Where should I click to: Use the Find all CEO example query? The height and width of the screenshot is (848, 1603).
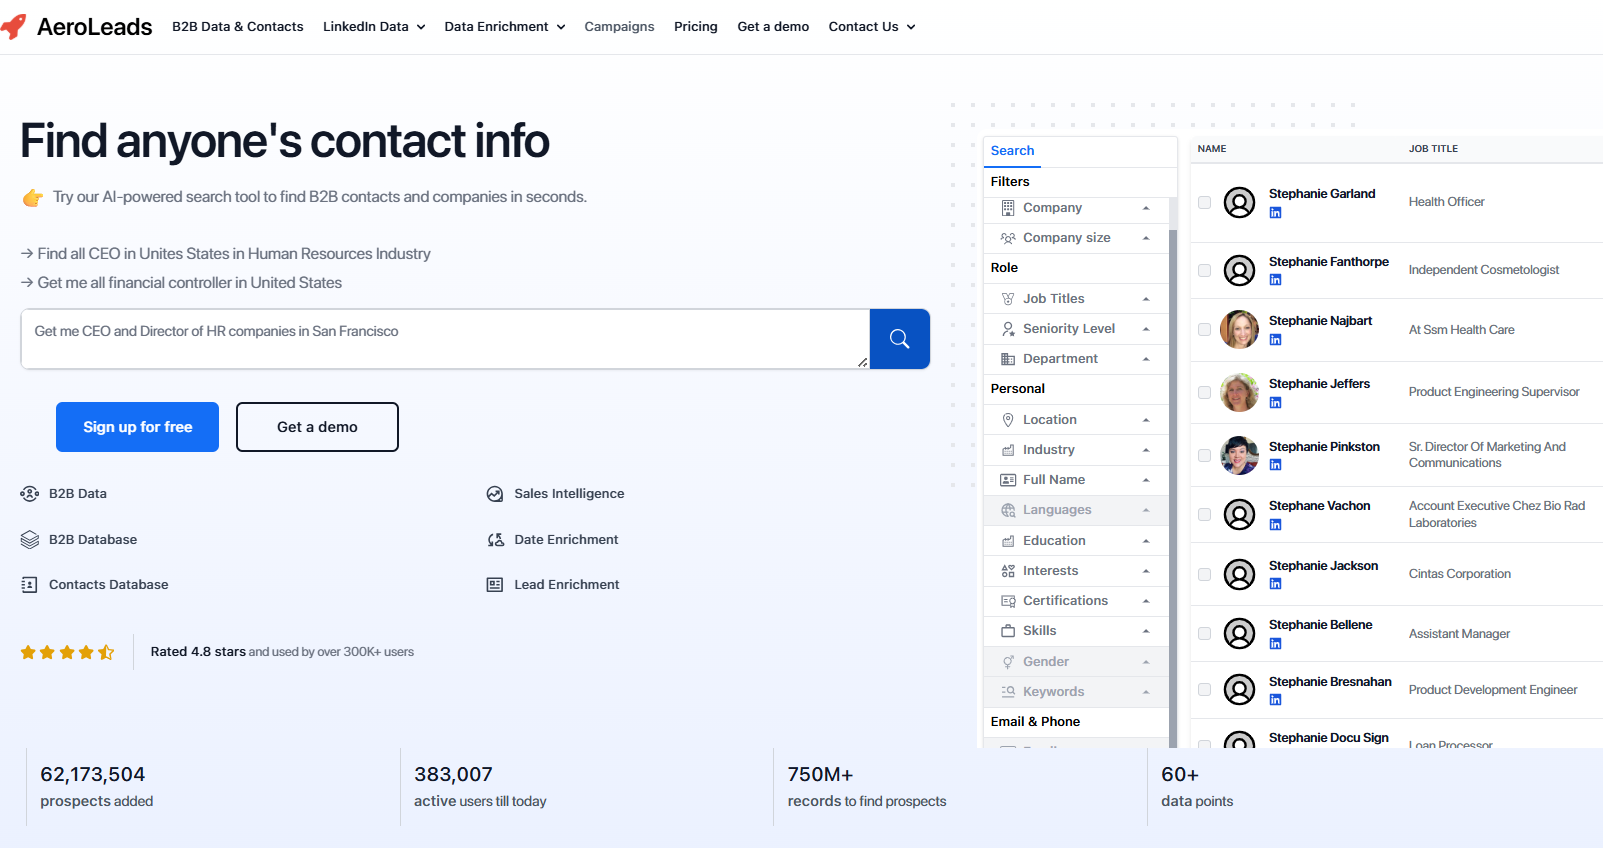(x=226, y=254)
